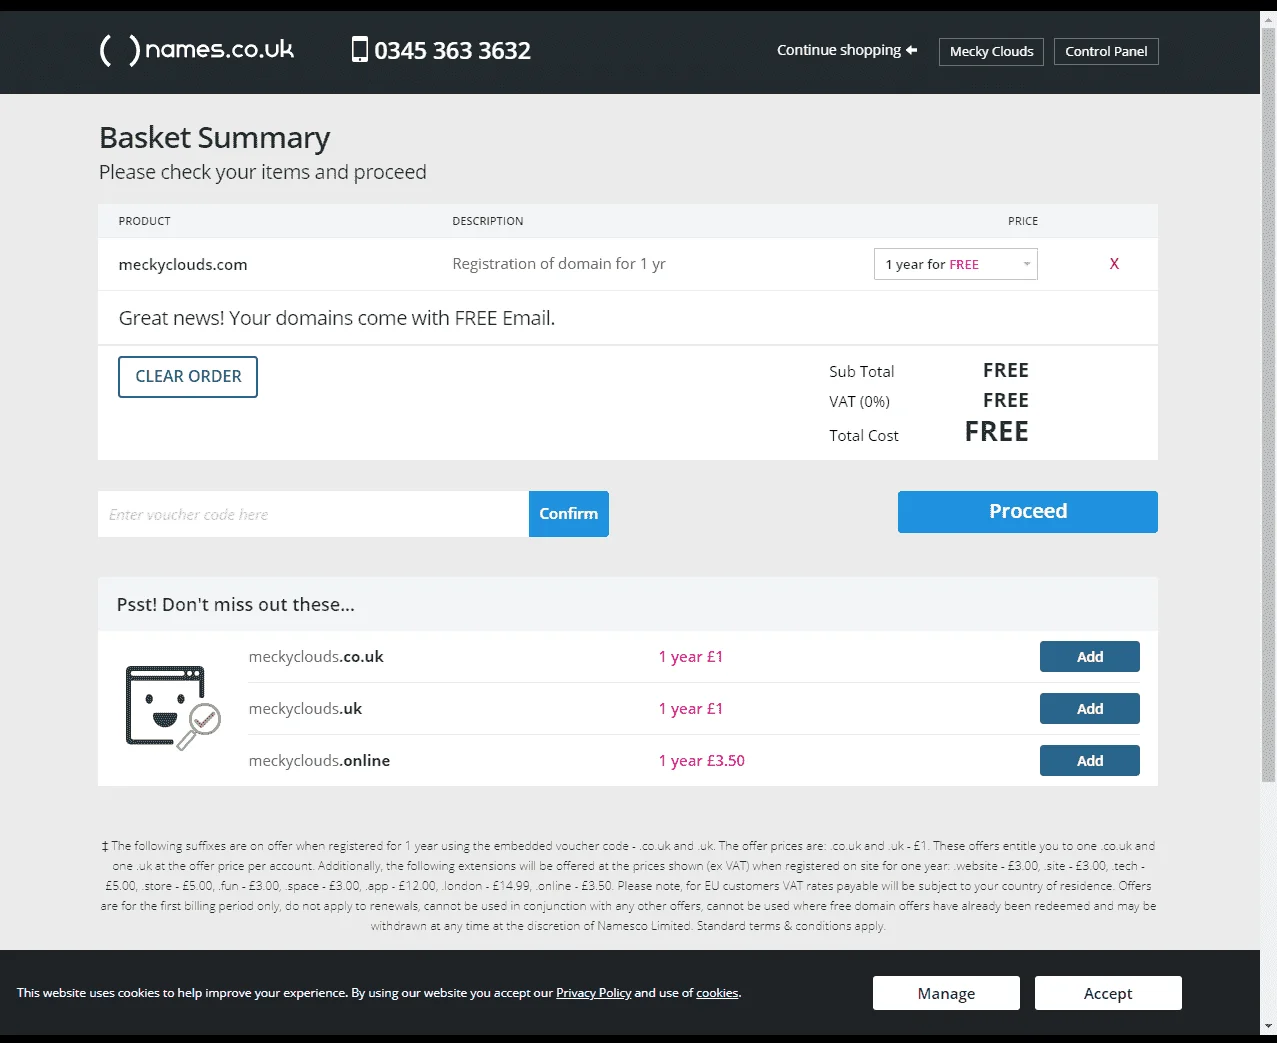1277x1043 pixels.
Task: Click the 'VAT (0%)' label
Action: (859, 402)
